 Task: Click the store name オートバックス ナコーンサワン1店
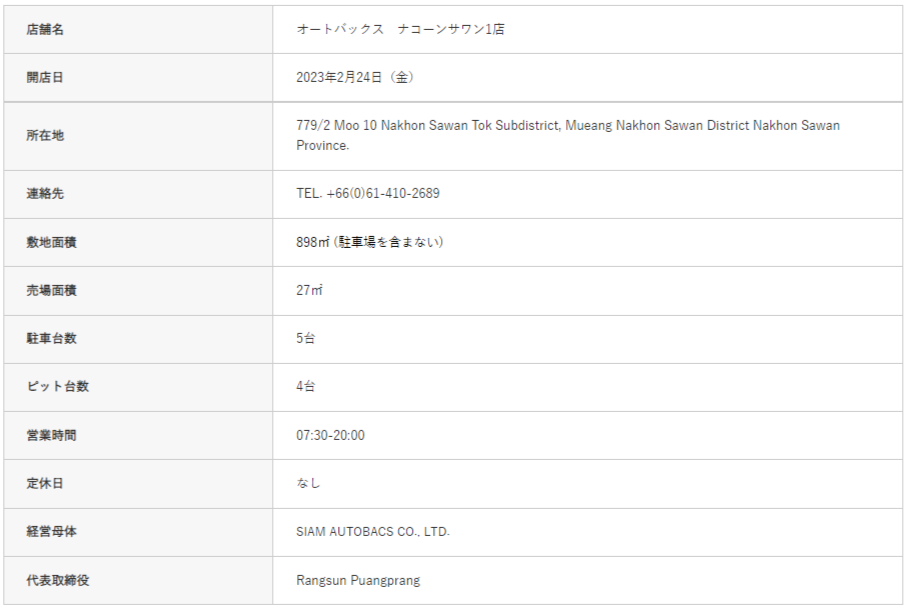click(400, 29)
